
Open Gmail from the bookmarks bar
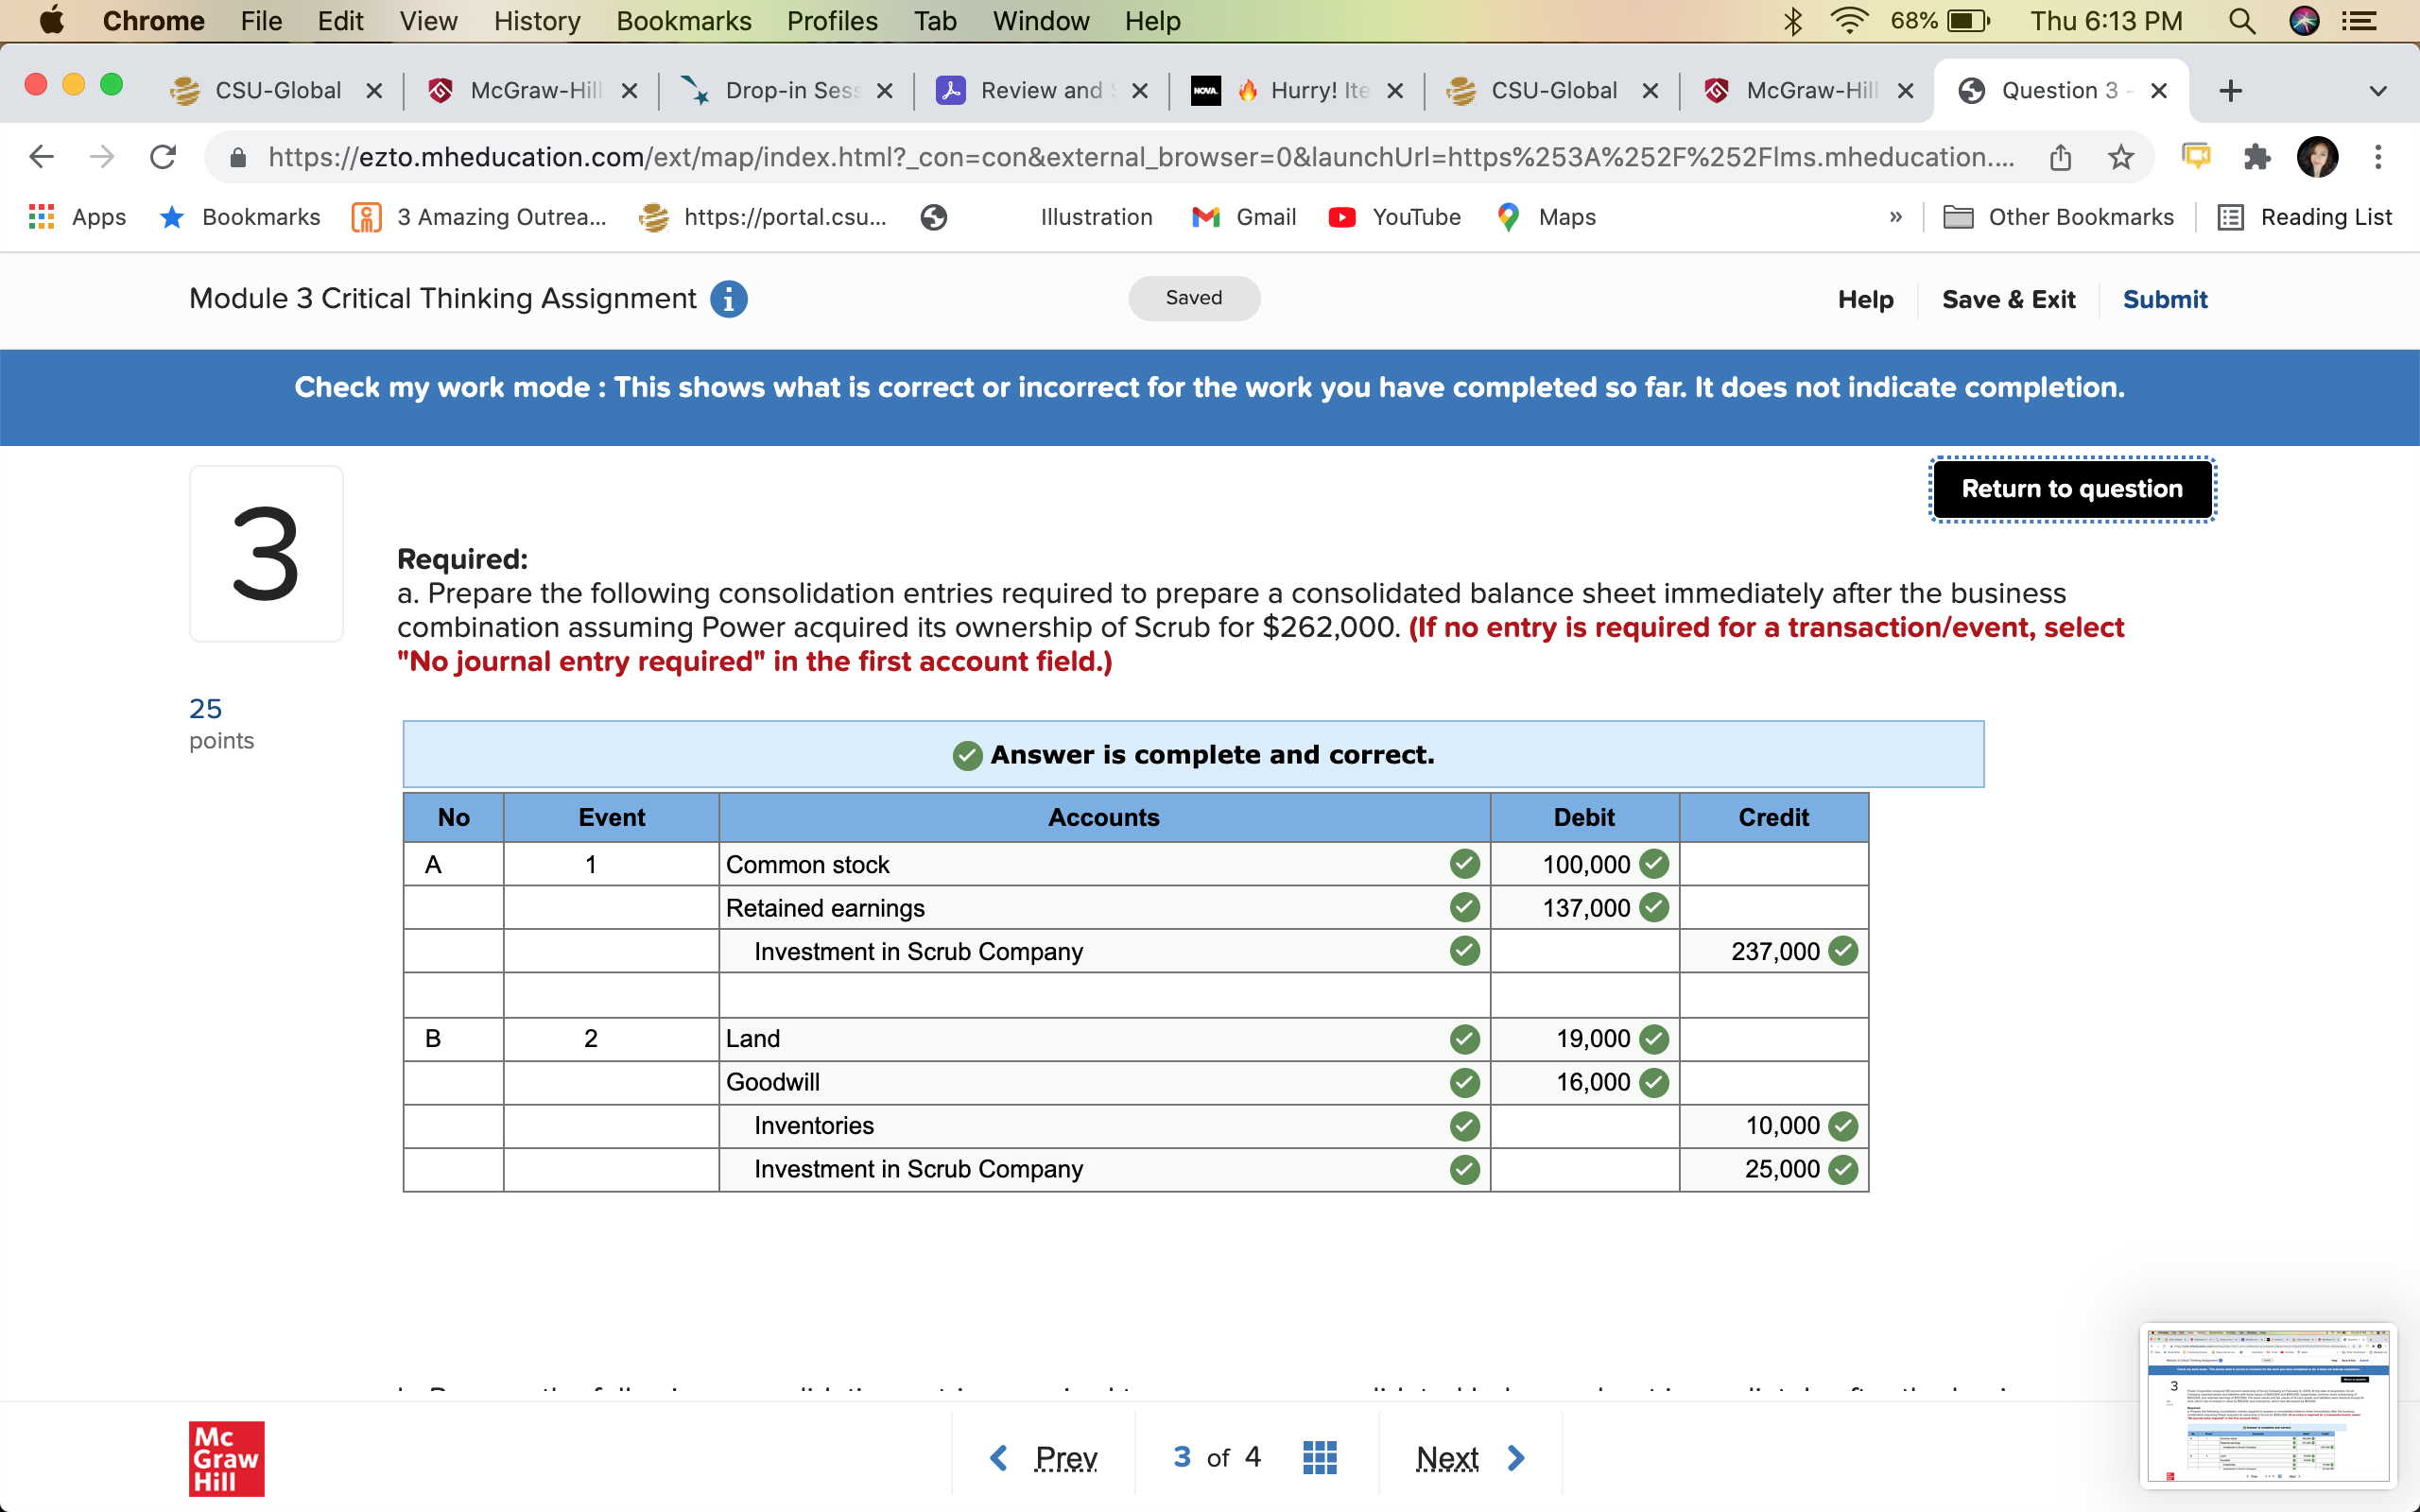tap(1243, 217)
